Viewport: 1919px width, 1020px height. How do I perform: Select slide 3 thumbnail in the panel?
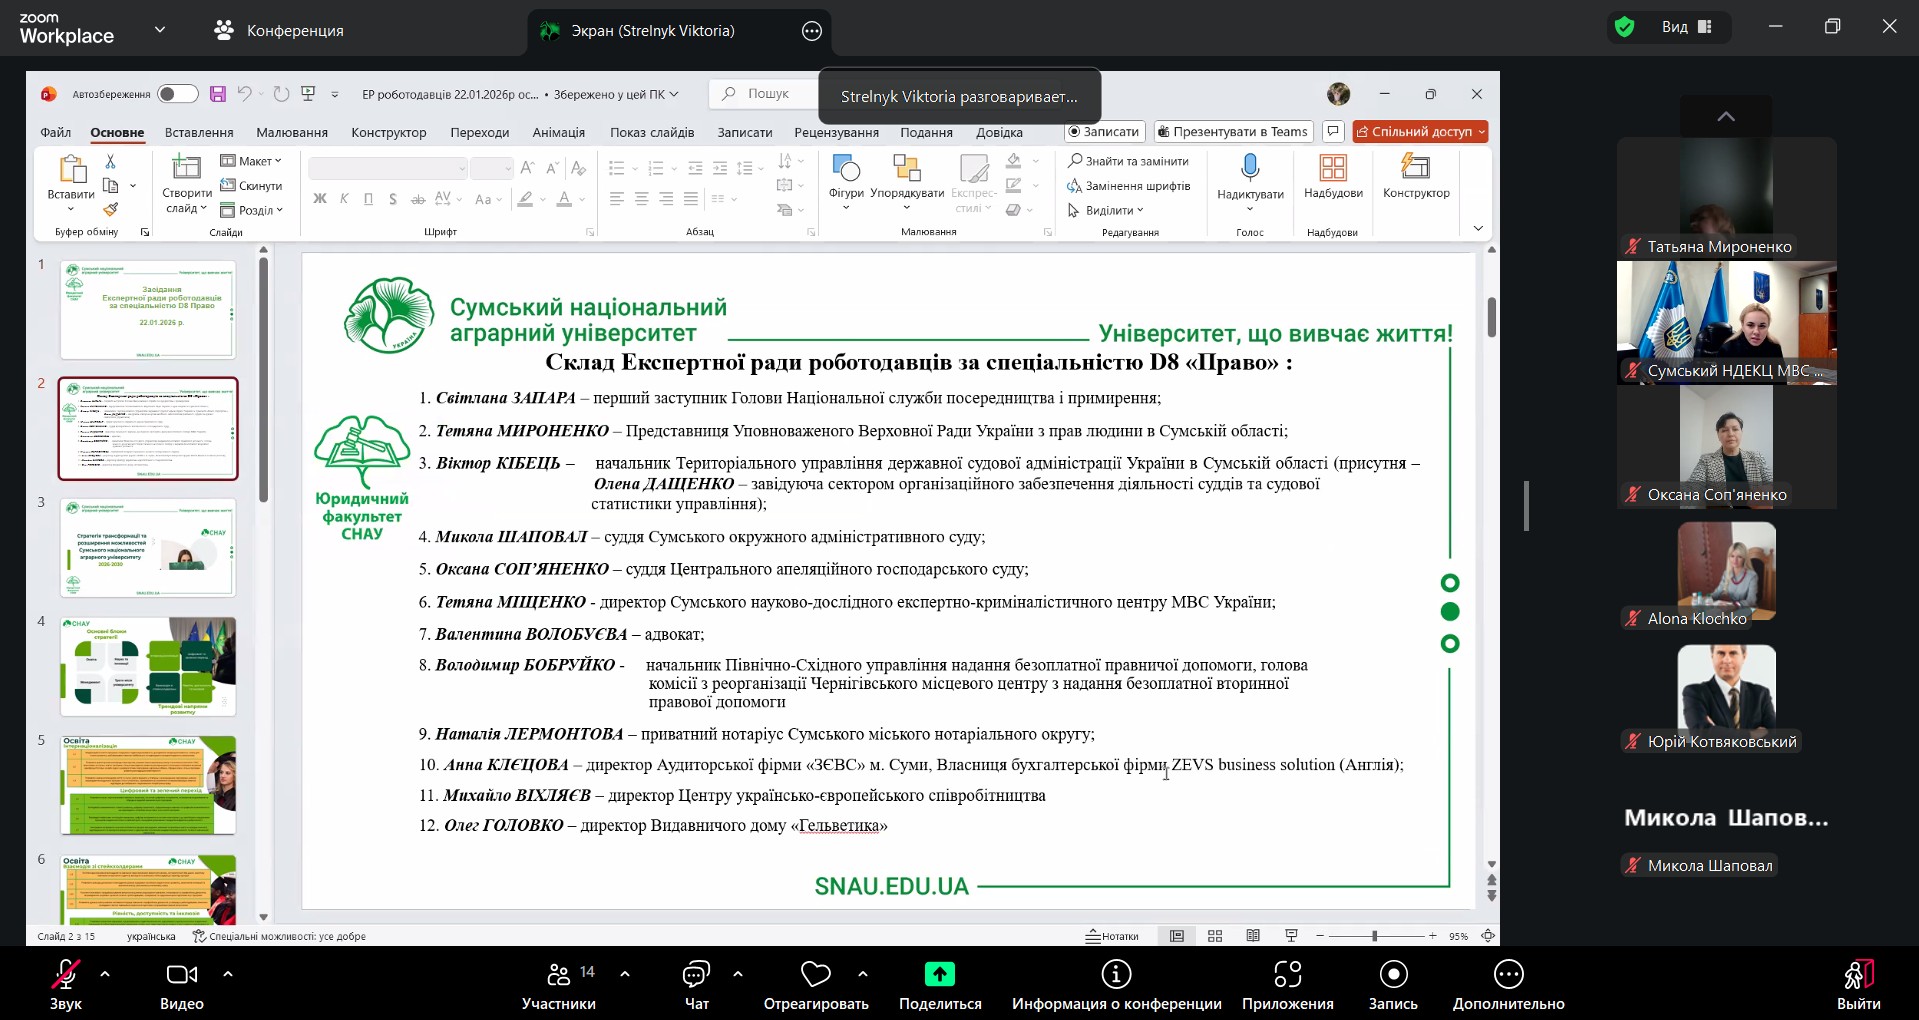(148, 548)
